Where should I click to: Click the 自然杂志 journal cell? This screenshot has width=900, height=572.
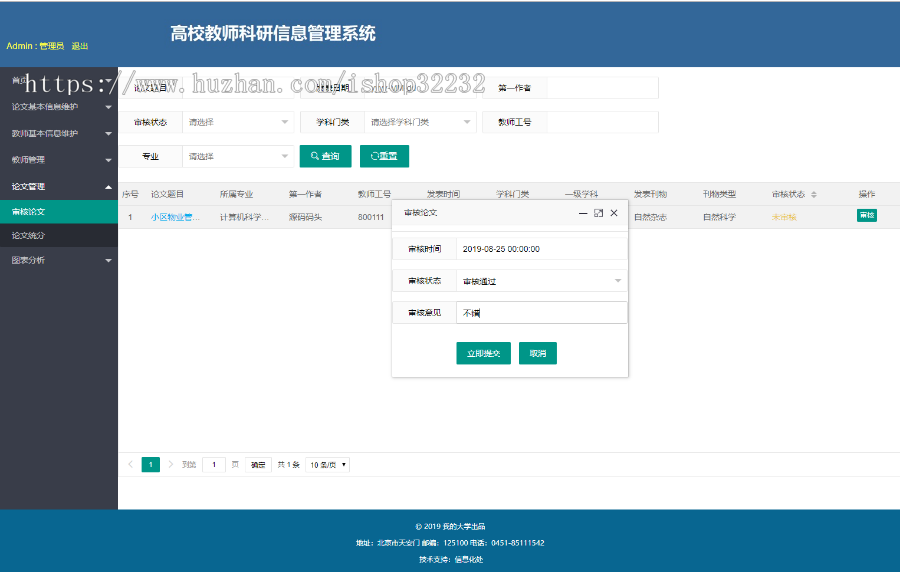click(650, 217)
